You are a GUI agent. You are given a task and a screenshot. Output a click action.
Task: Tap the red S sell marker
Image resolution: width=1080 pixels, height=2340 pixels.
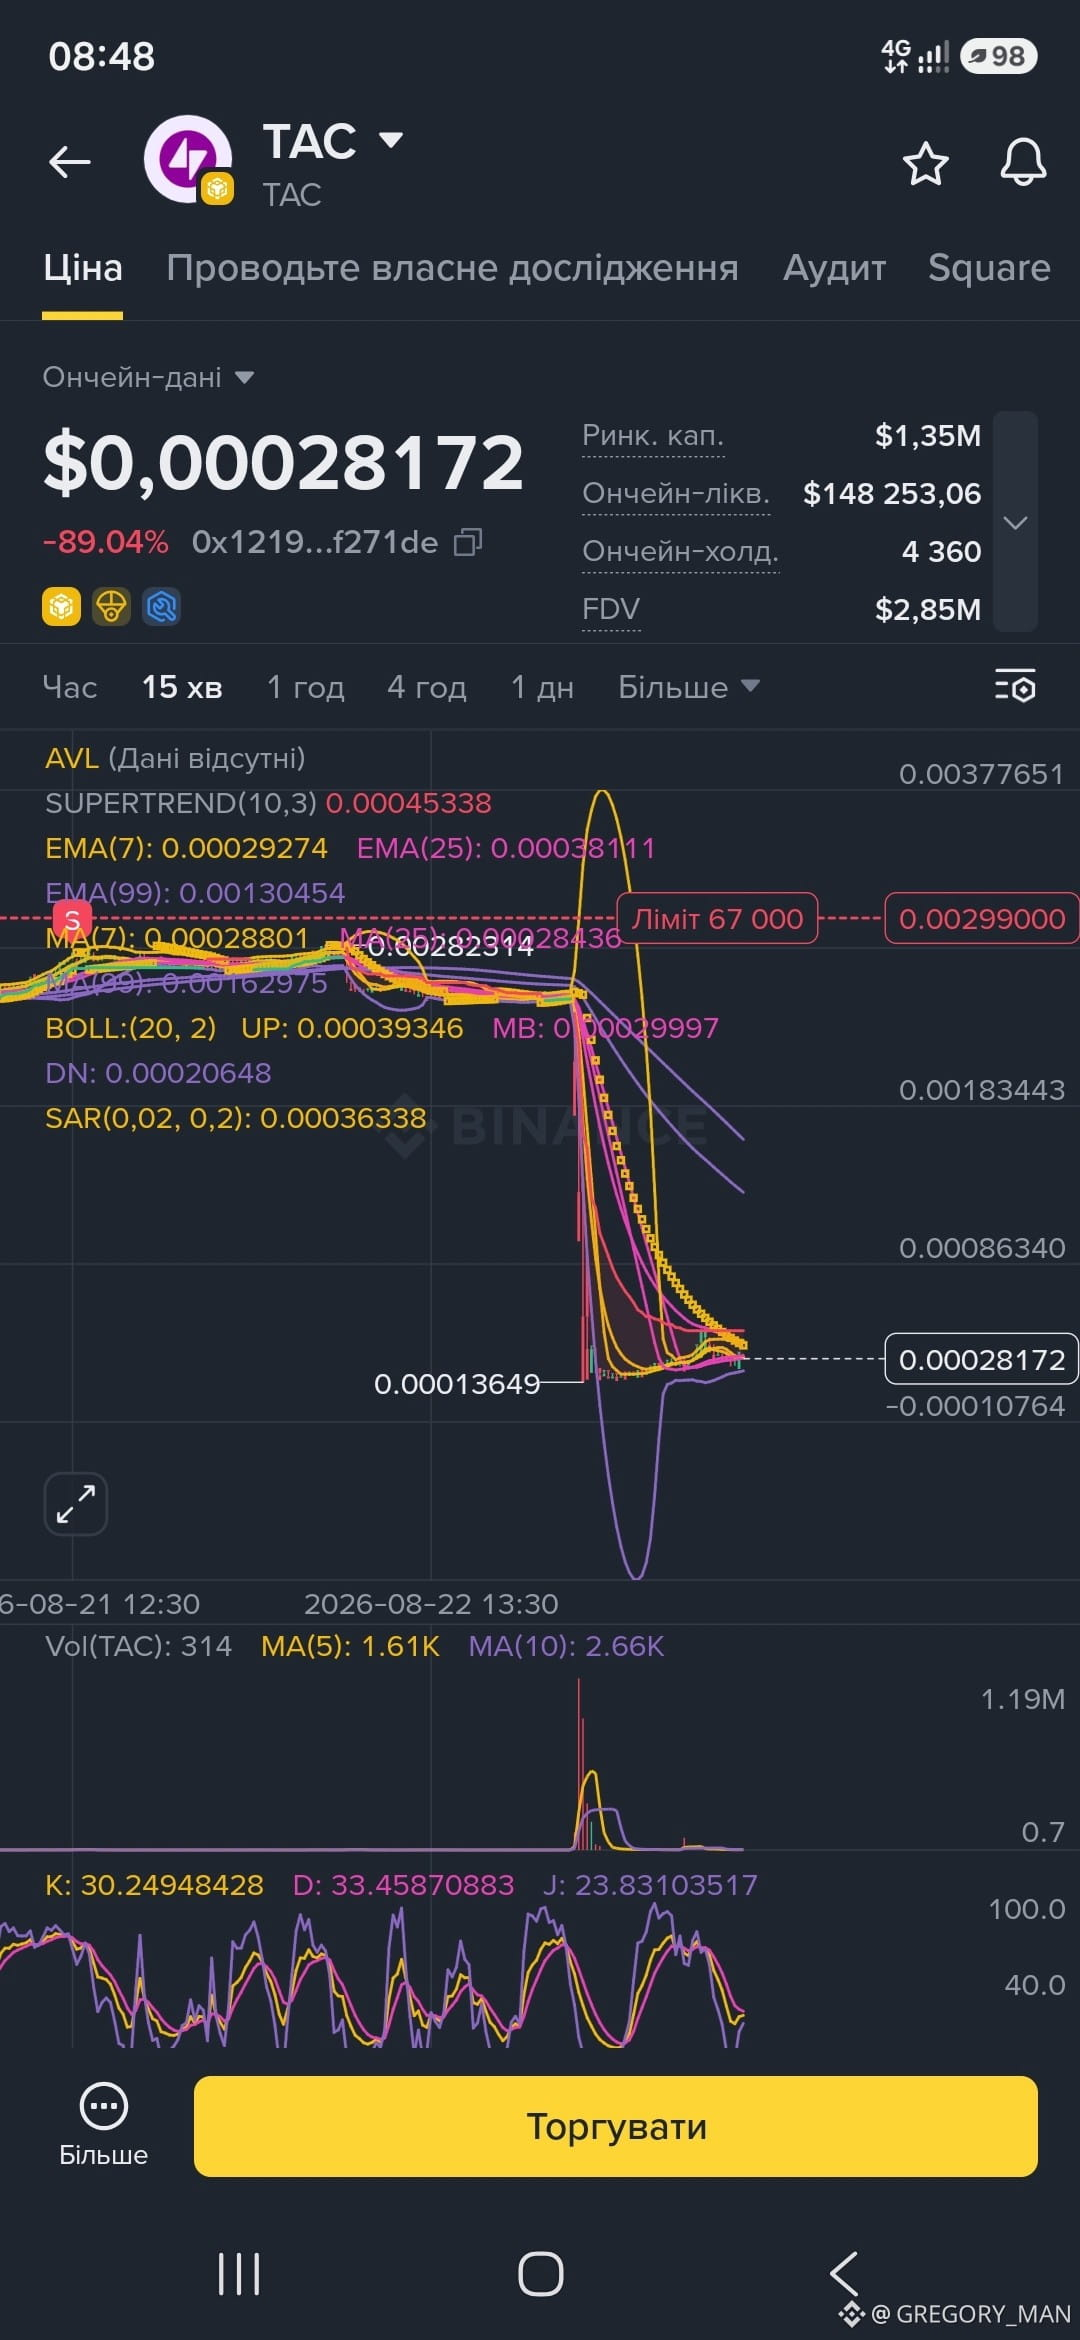pos(72,920)
